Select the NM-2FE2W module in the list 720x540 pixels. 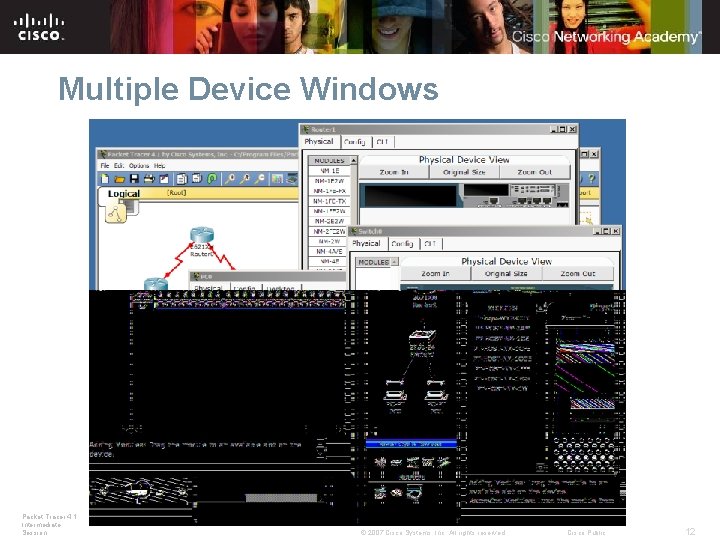coord(329,231)
